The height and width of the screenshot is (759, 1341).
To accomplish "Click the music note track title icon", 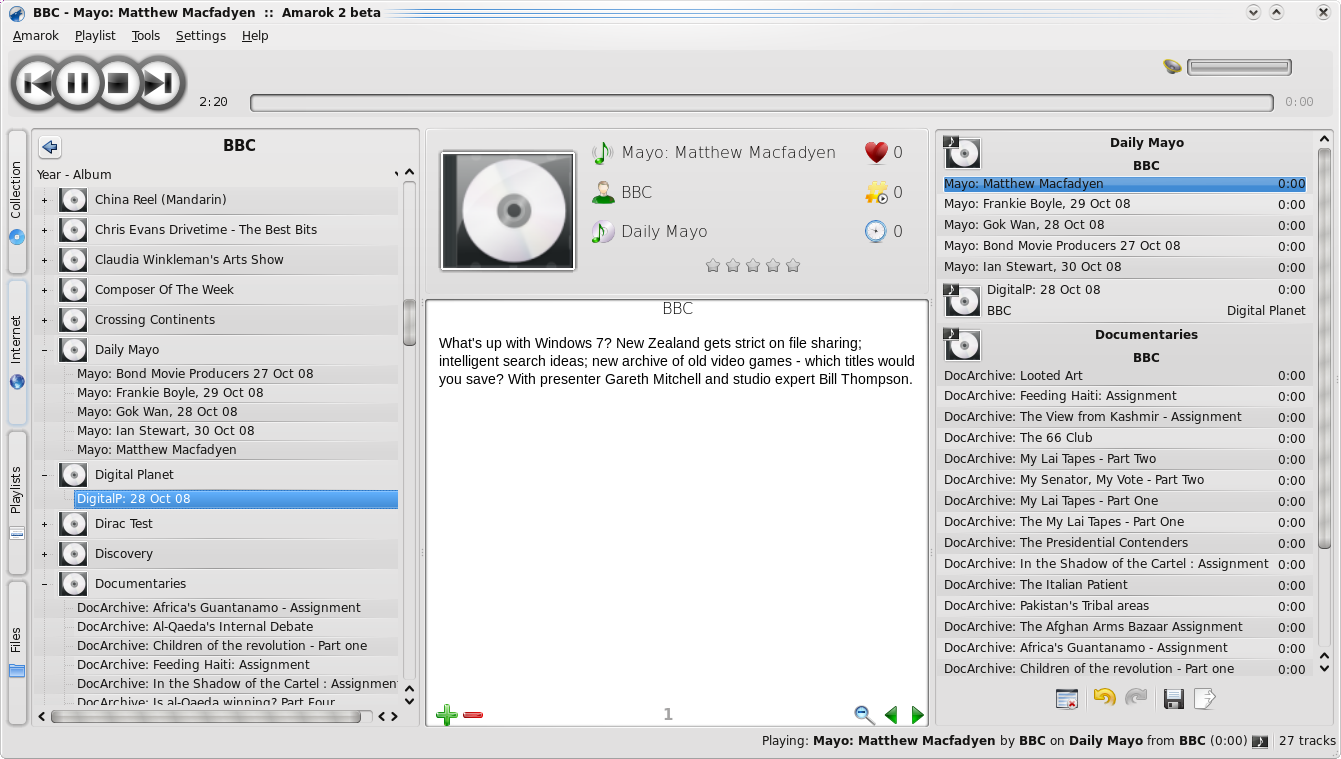I will [x=602, y=153].
